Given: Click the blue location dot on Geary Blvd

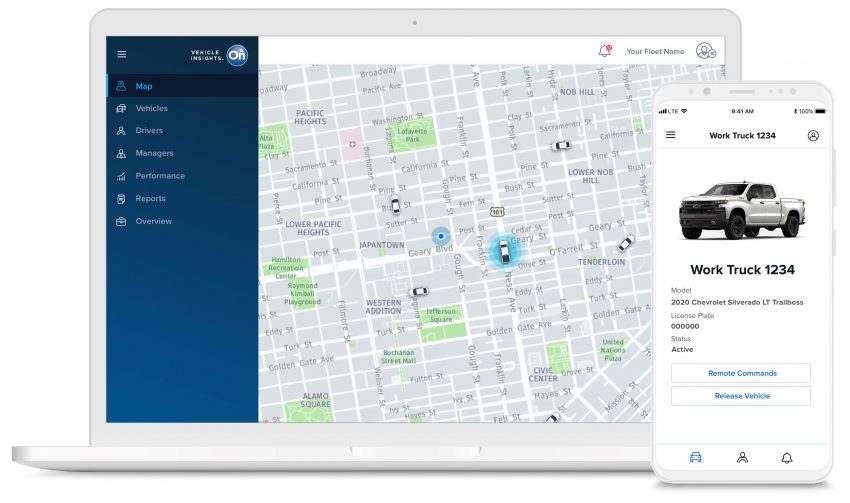Looking at the screenshot, I should [x=441, y=236].
